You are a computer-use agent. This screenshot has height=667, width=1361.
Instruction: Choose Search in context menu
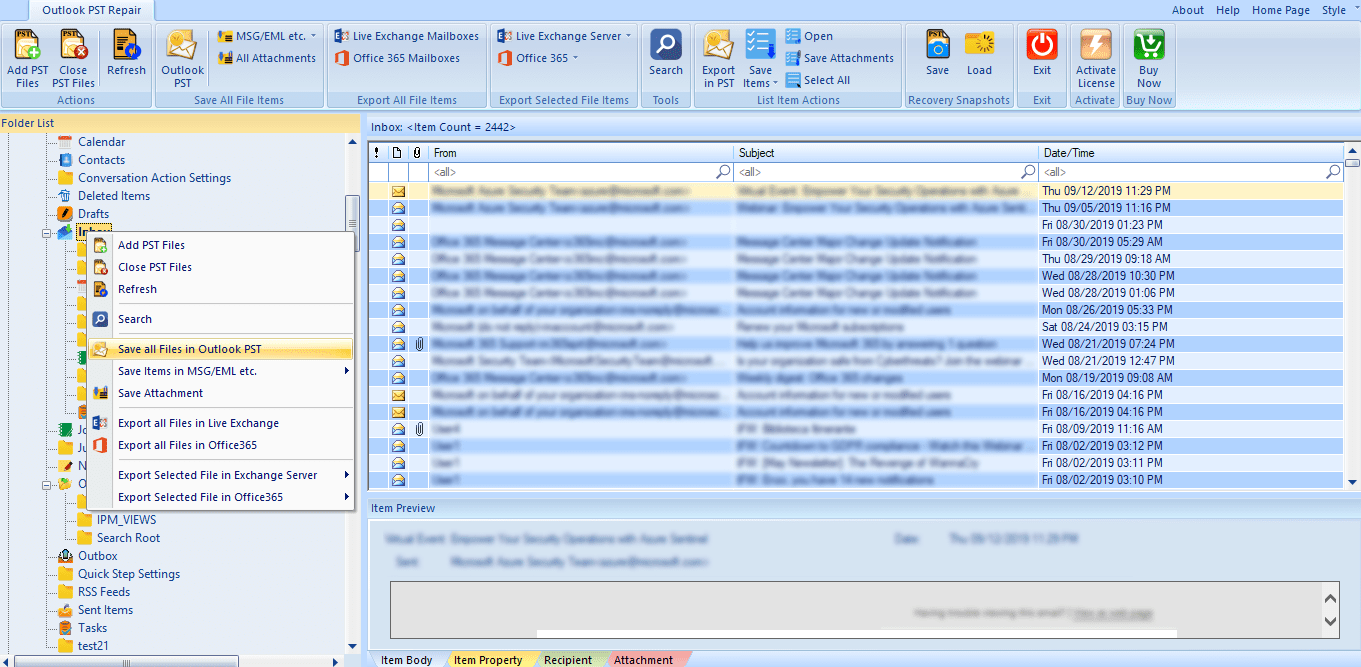(x=220, y=319)
